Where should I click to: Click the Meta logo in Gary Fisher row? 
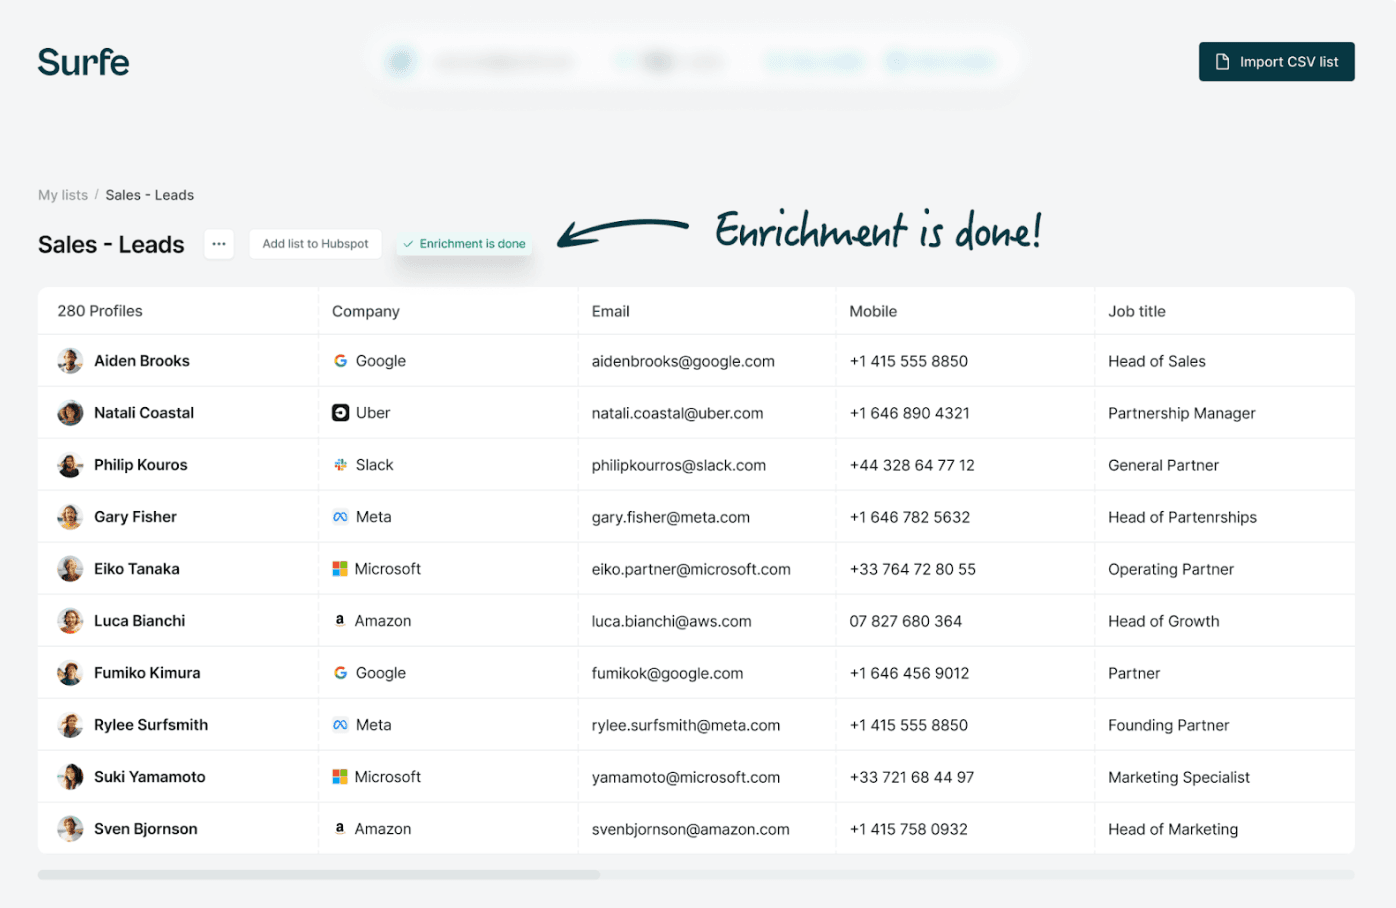[x=340, y=517]
